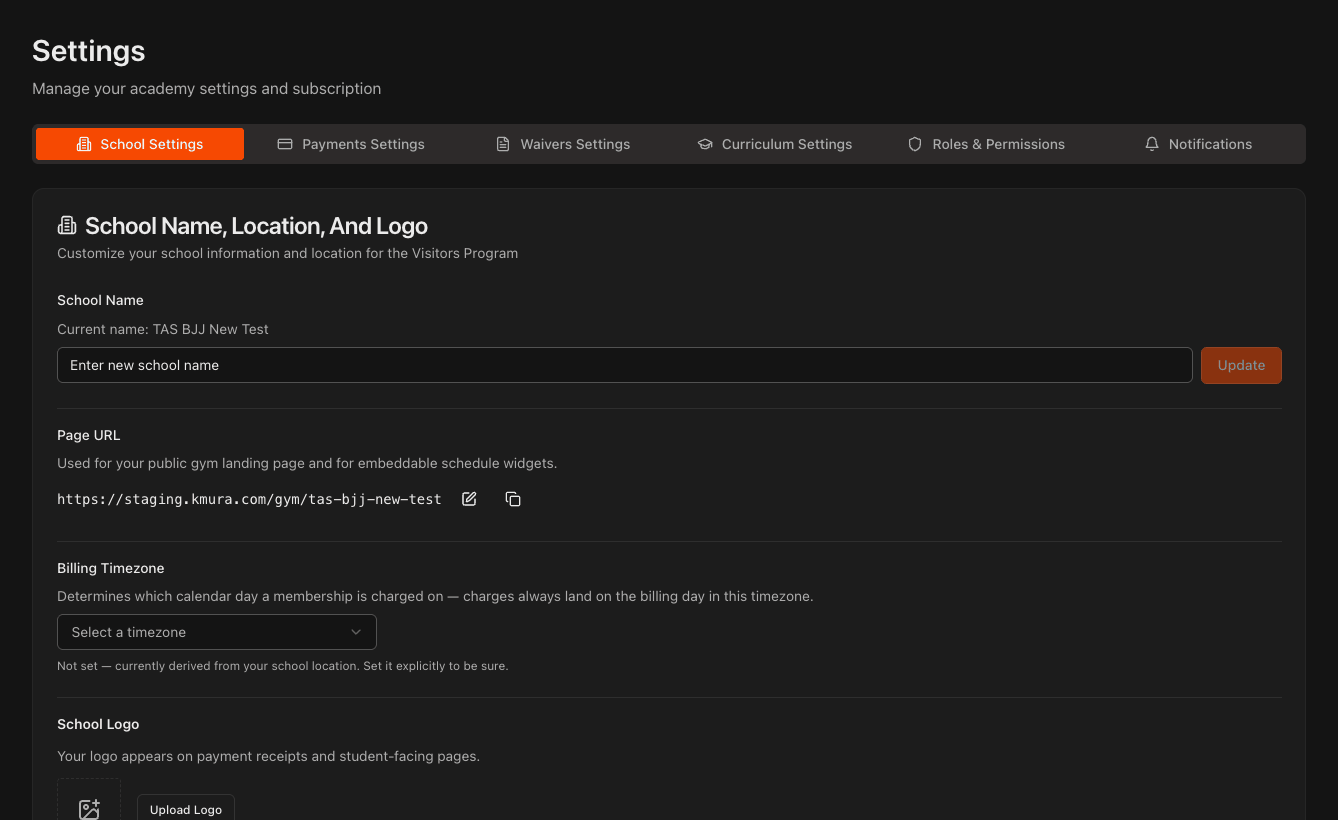Open the 'Select a timezone' dropdown
This screenshot has height=820, width=1338.
[x=217, y=632]
